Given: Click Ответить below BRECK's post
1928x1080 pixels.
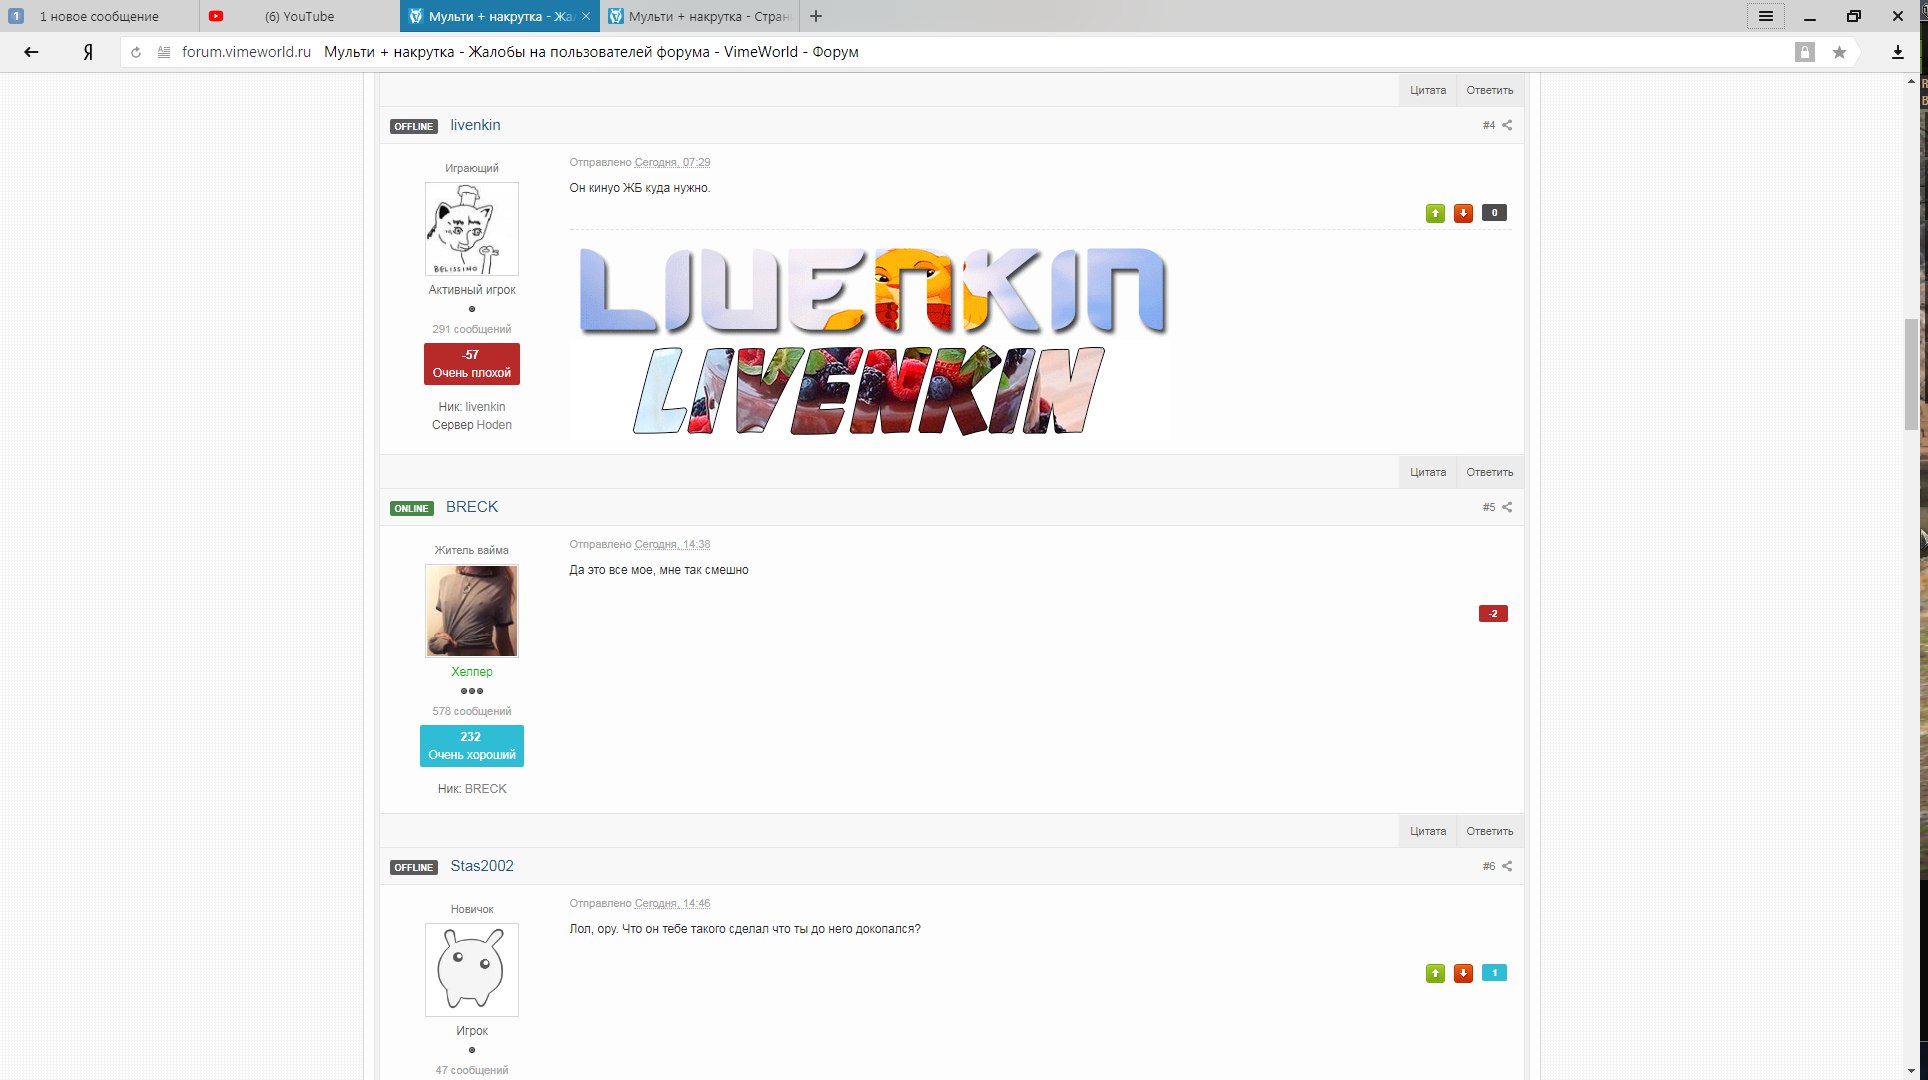Looking at the screenshot, I should [x=1490, y=831].
